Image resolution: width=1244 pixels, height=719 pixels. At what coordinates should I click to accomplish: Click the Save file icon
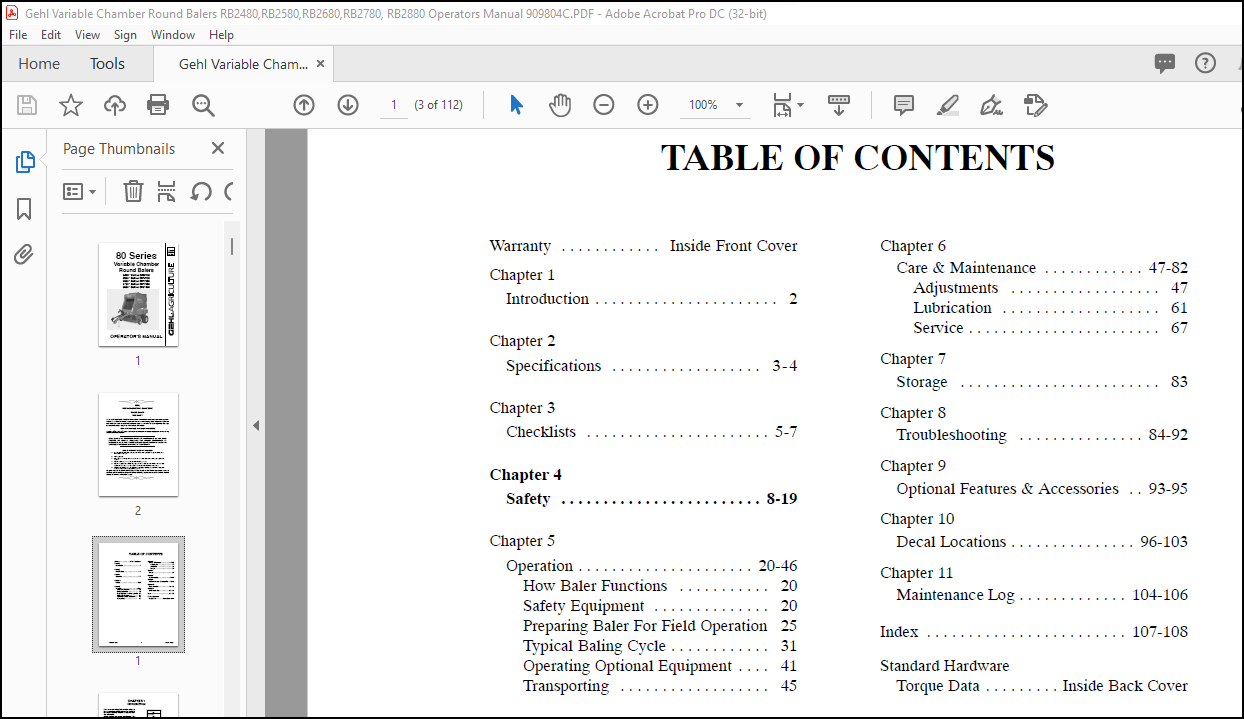coord(27,105)
